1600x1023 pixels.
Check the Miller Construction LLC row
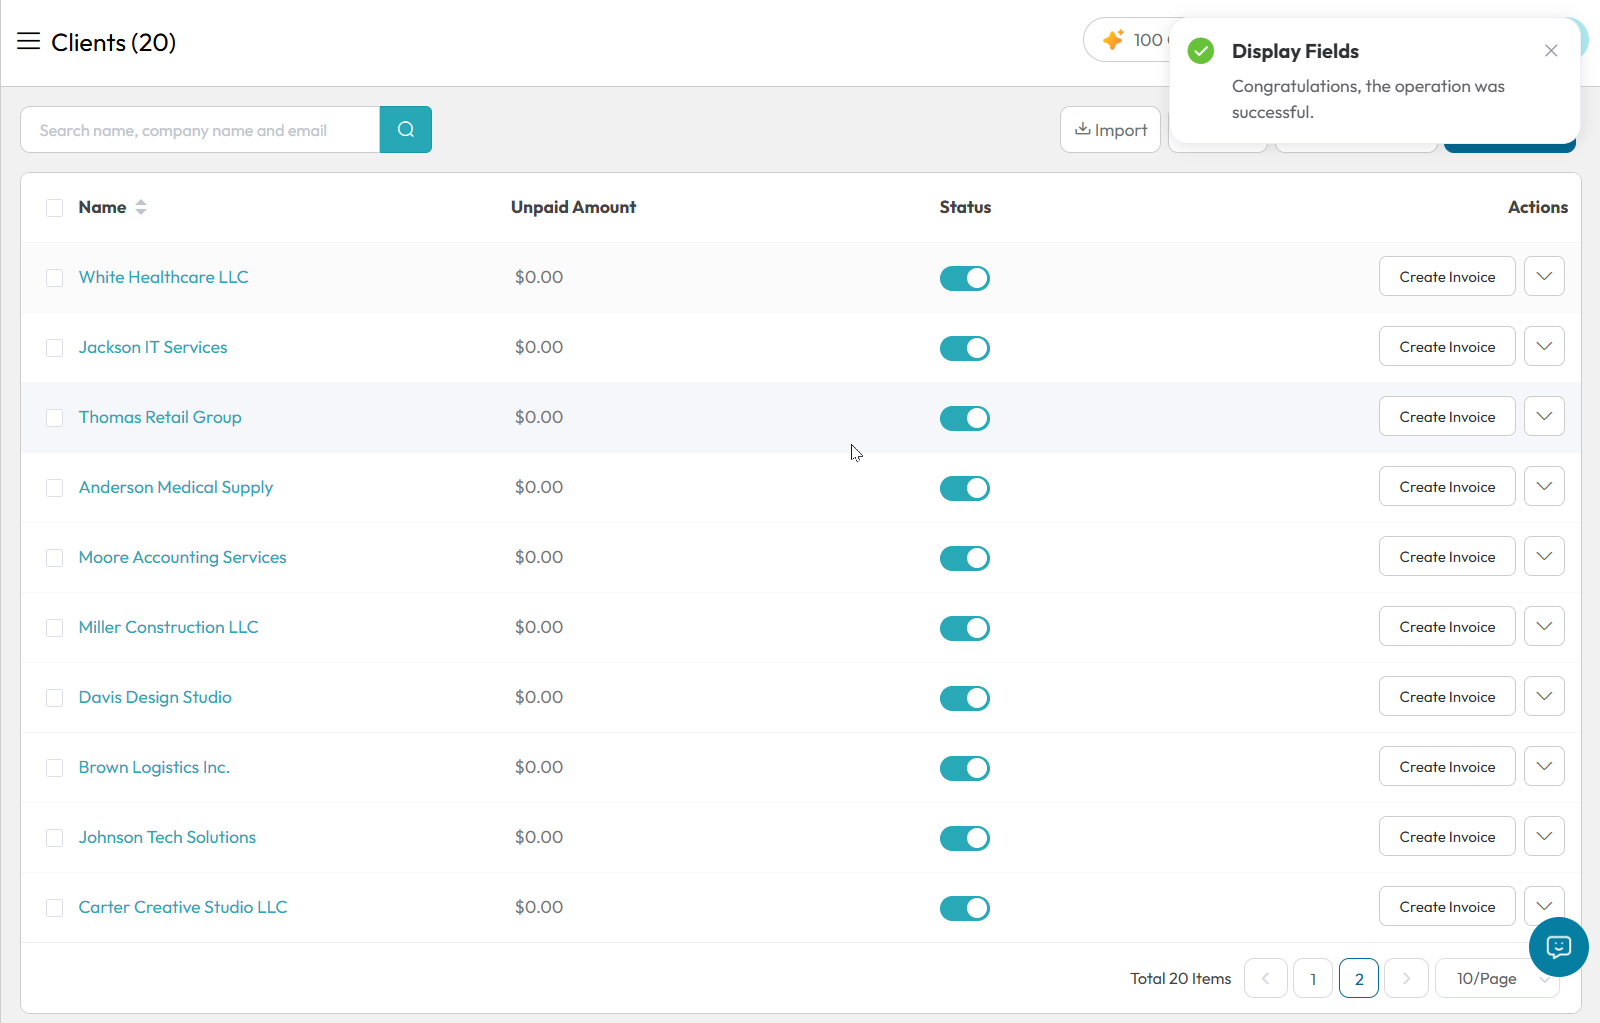(55, 628)
